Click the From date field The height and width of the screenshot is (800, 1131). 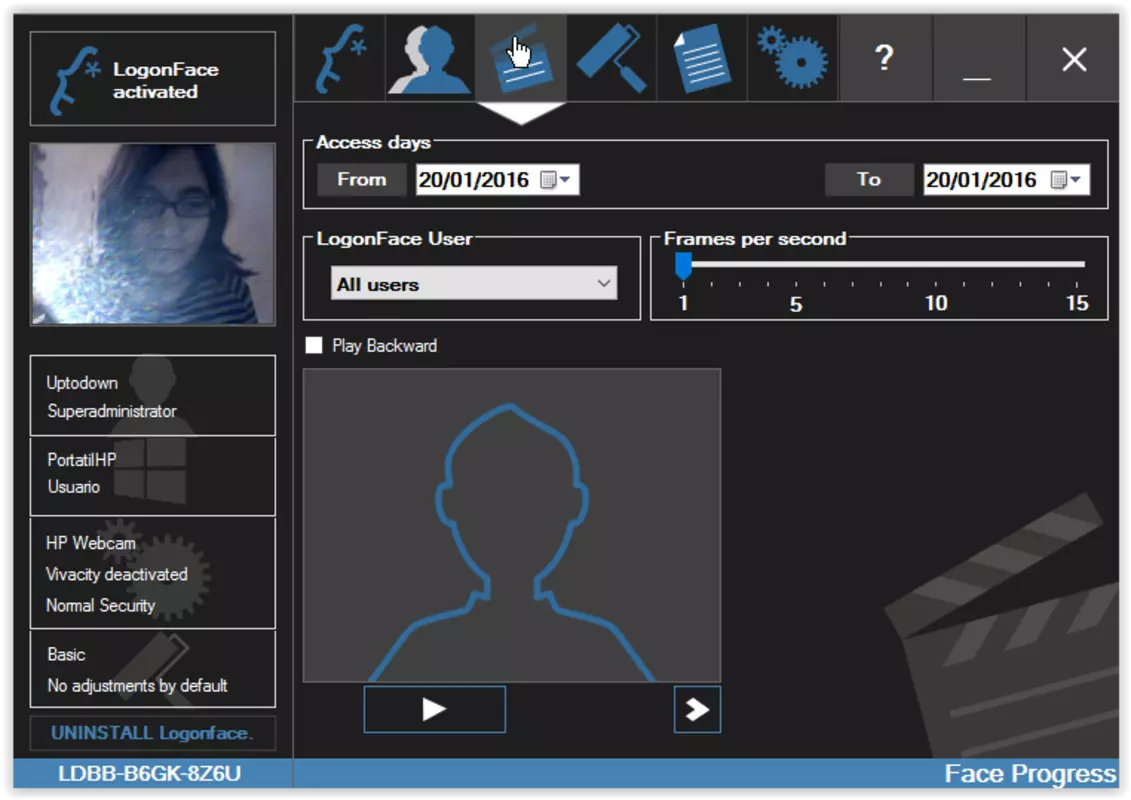click(497, 180)
